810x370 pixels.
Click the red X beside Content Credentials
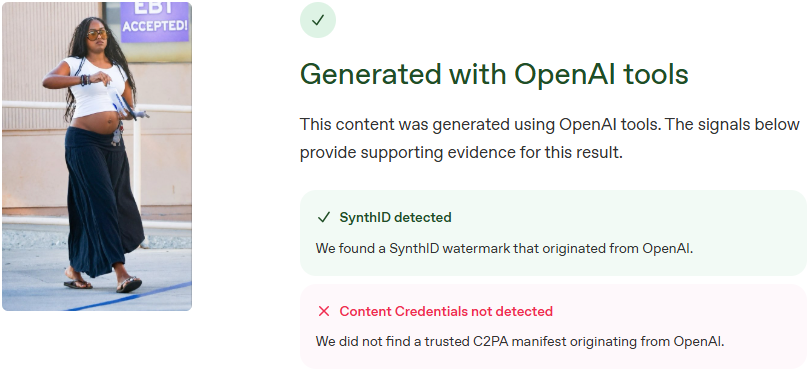(324, 311)
